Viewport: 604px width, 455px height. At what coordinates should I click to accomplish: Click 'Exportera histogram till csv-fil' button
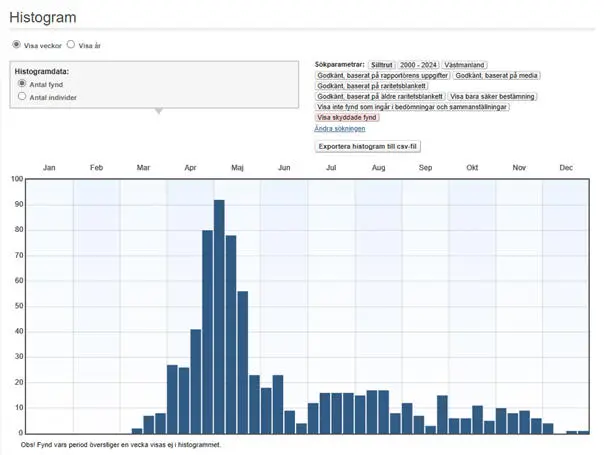coord(369,146)
